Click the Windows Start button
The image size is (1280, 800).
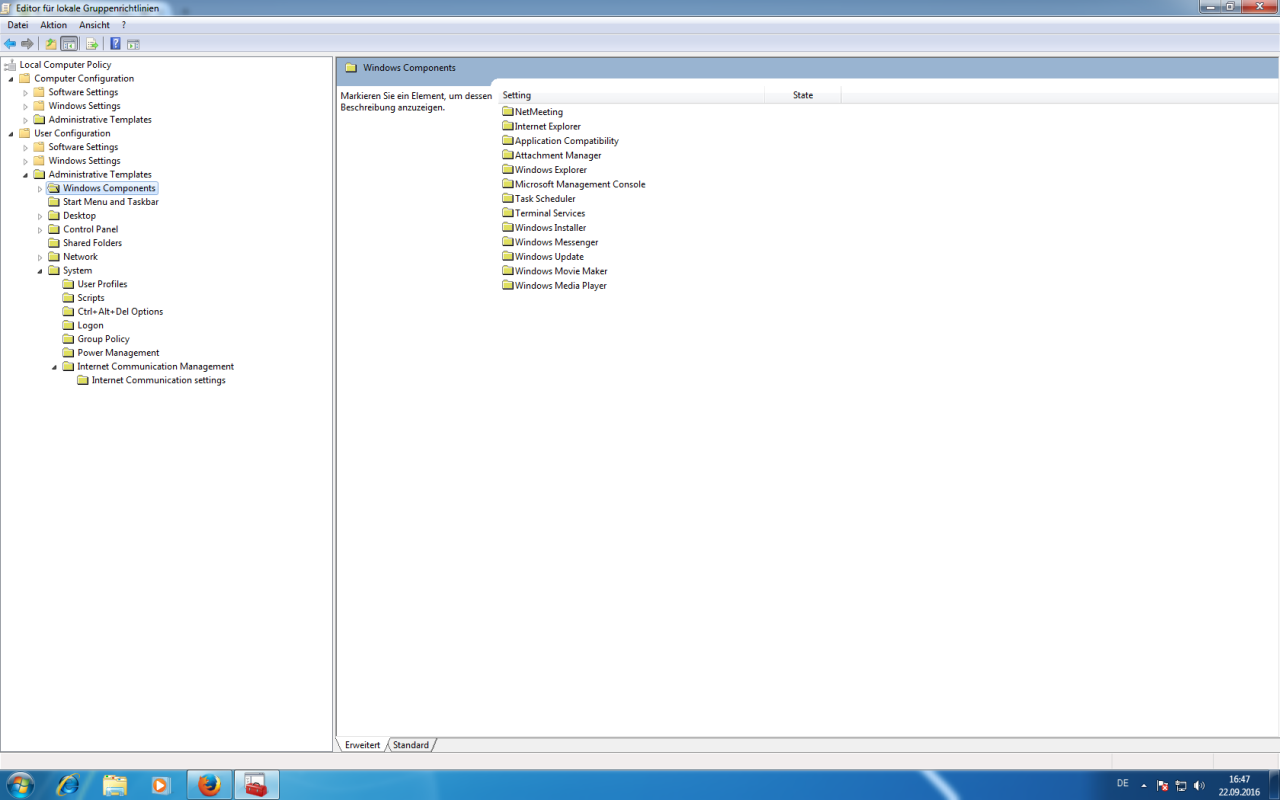point(19,785)
